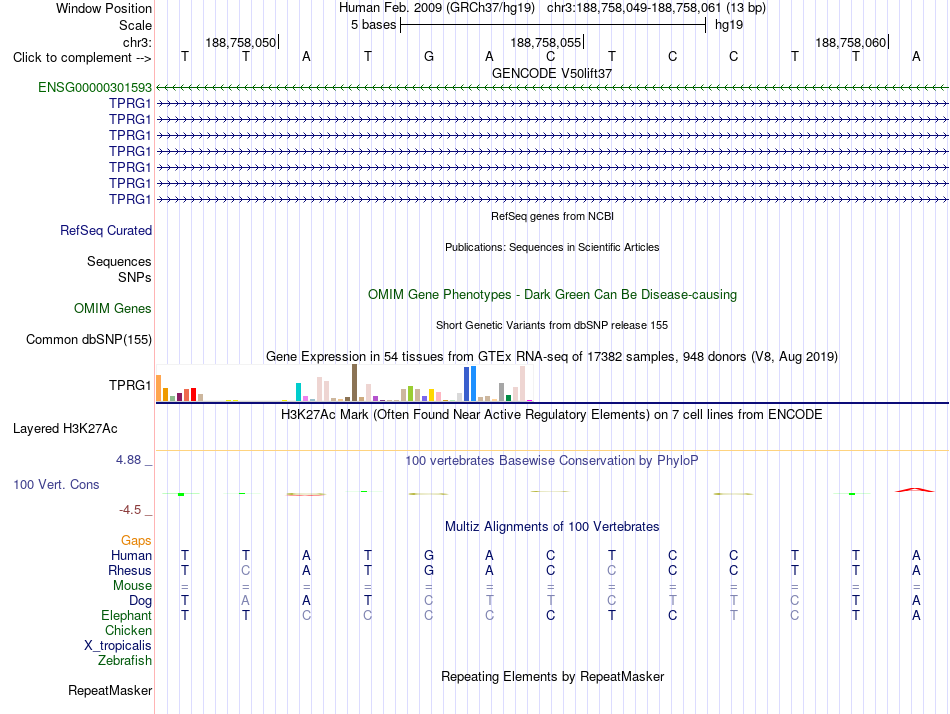Click 'RefSeq genes from NCBI' title
Image resolution: width=950 pixels, height=714 pixels.
(x=553, y=216)
